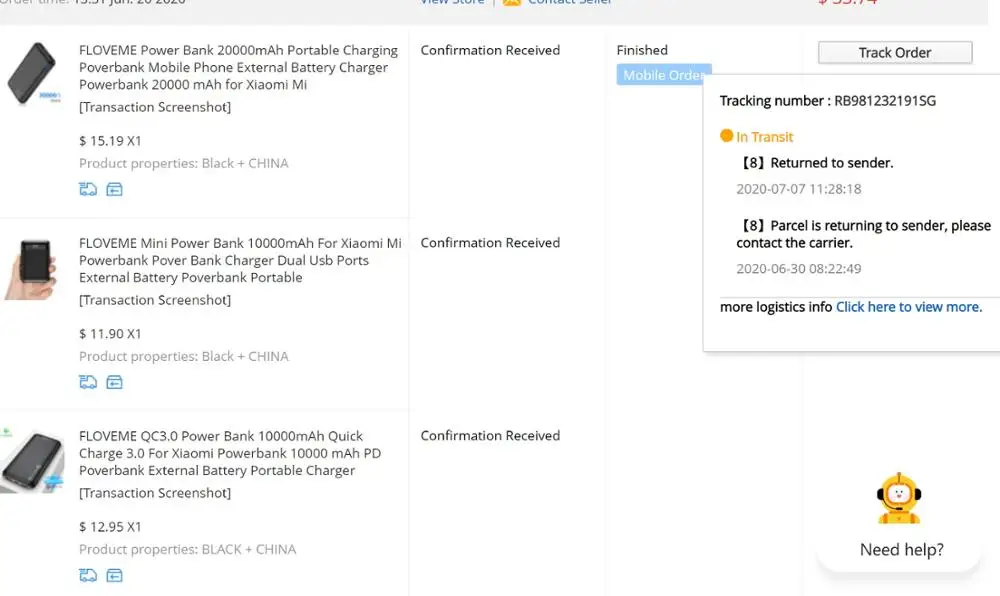
Task: Click the Finished order status text
Action: [x=642, y=50]
